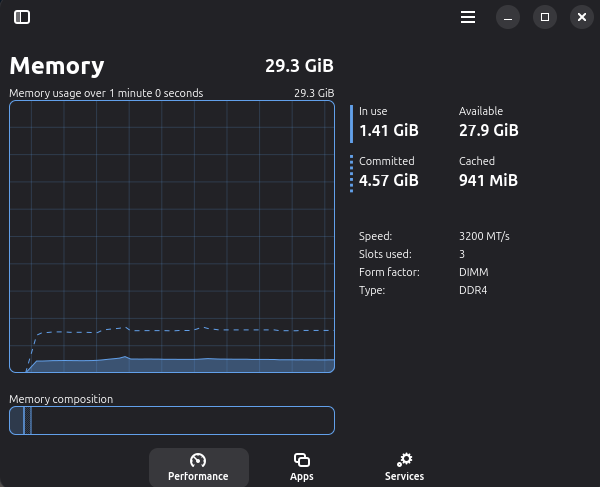
Task: Click the 3200 MT/s speed value
Action: (484, 237)
